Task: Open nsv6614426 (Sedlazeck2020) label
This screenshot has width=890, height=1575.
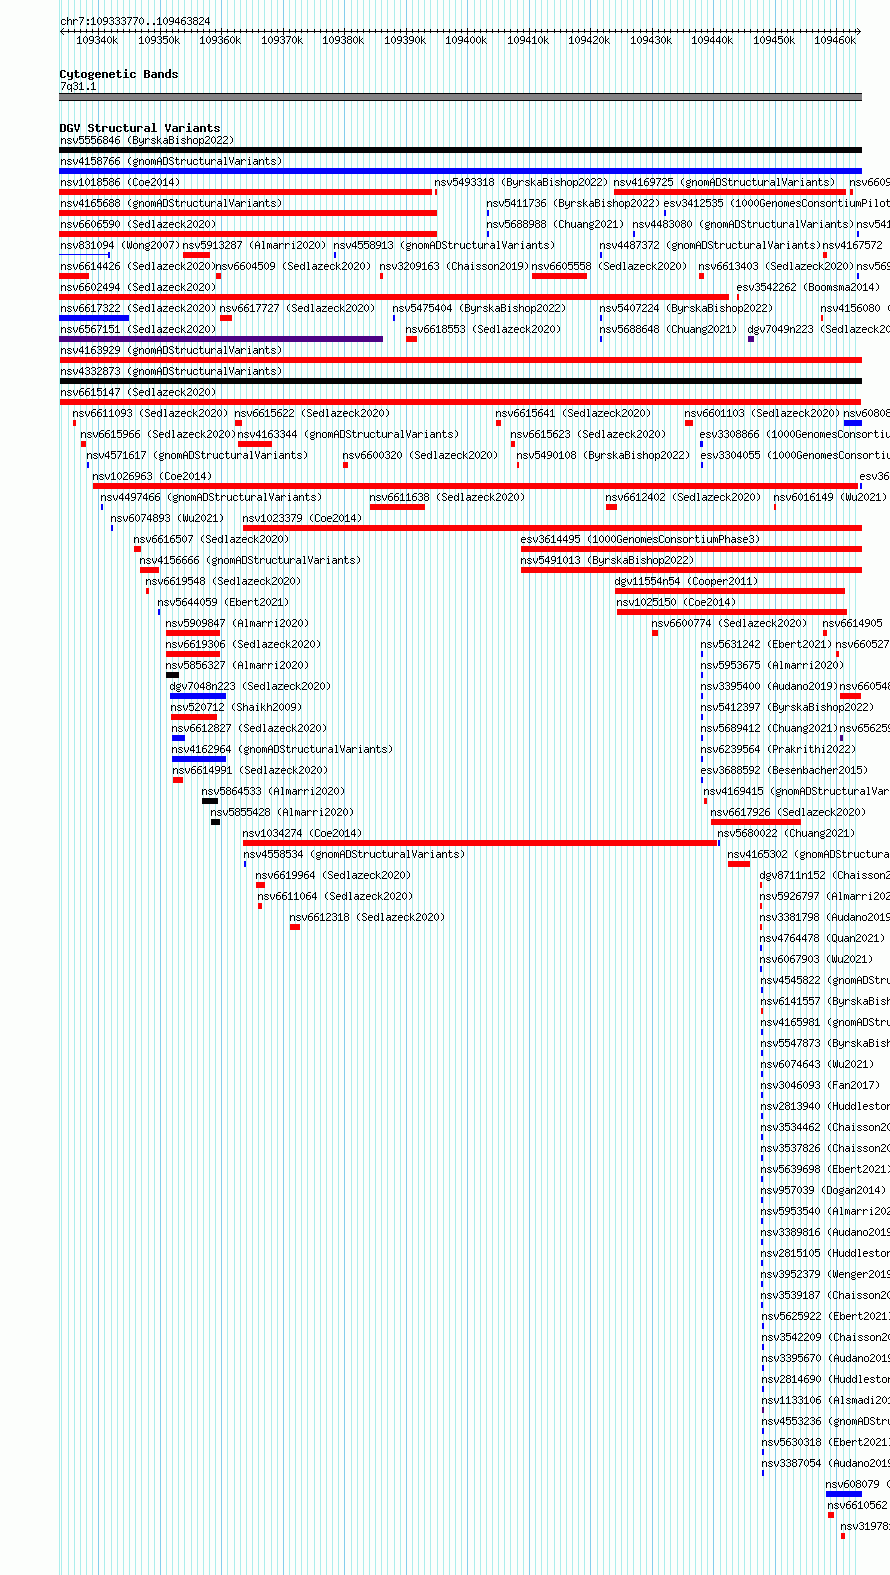Action: pyautogui.click(x=138, y=266)
